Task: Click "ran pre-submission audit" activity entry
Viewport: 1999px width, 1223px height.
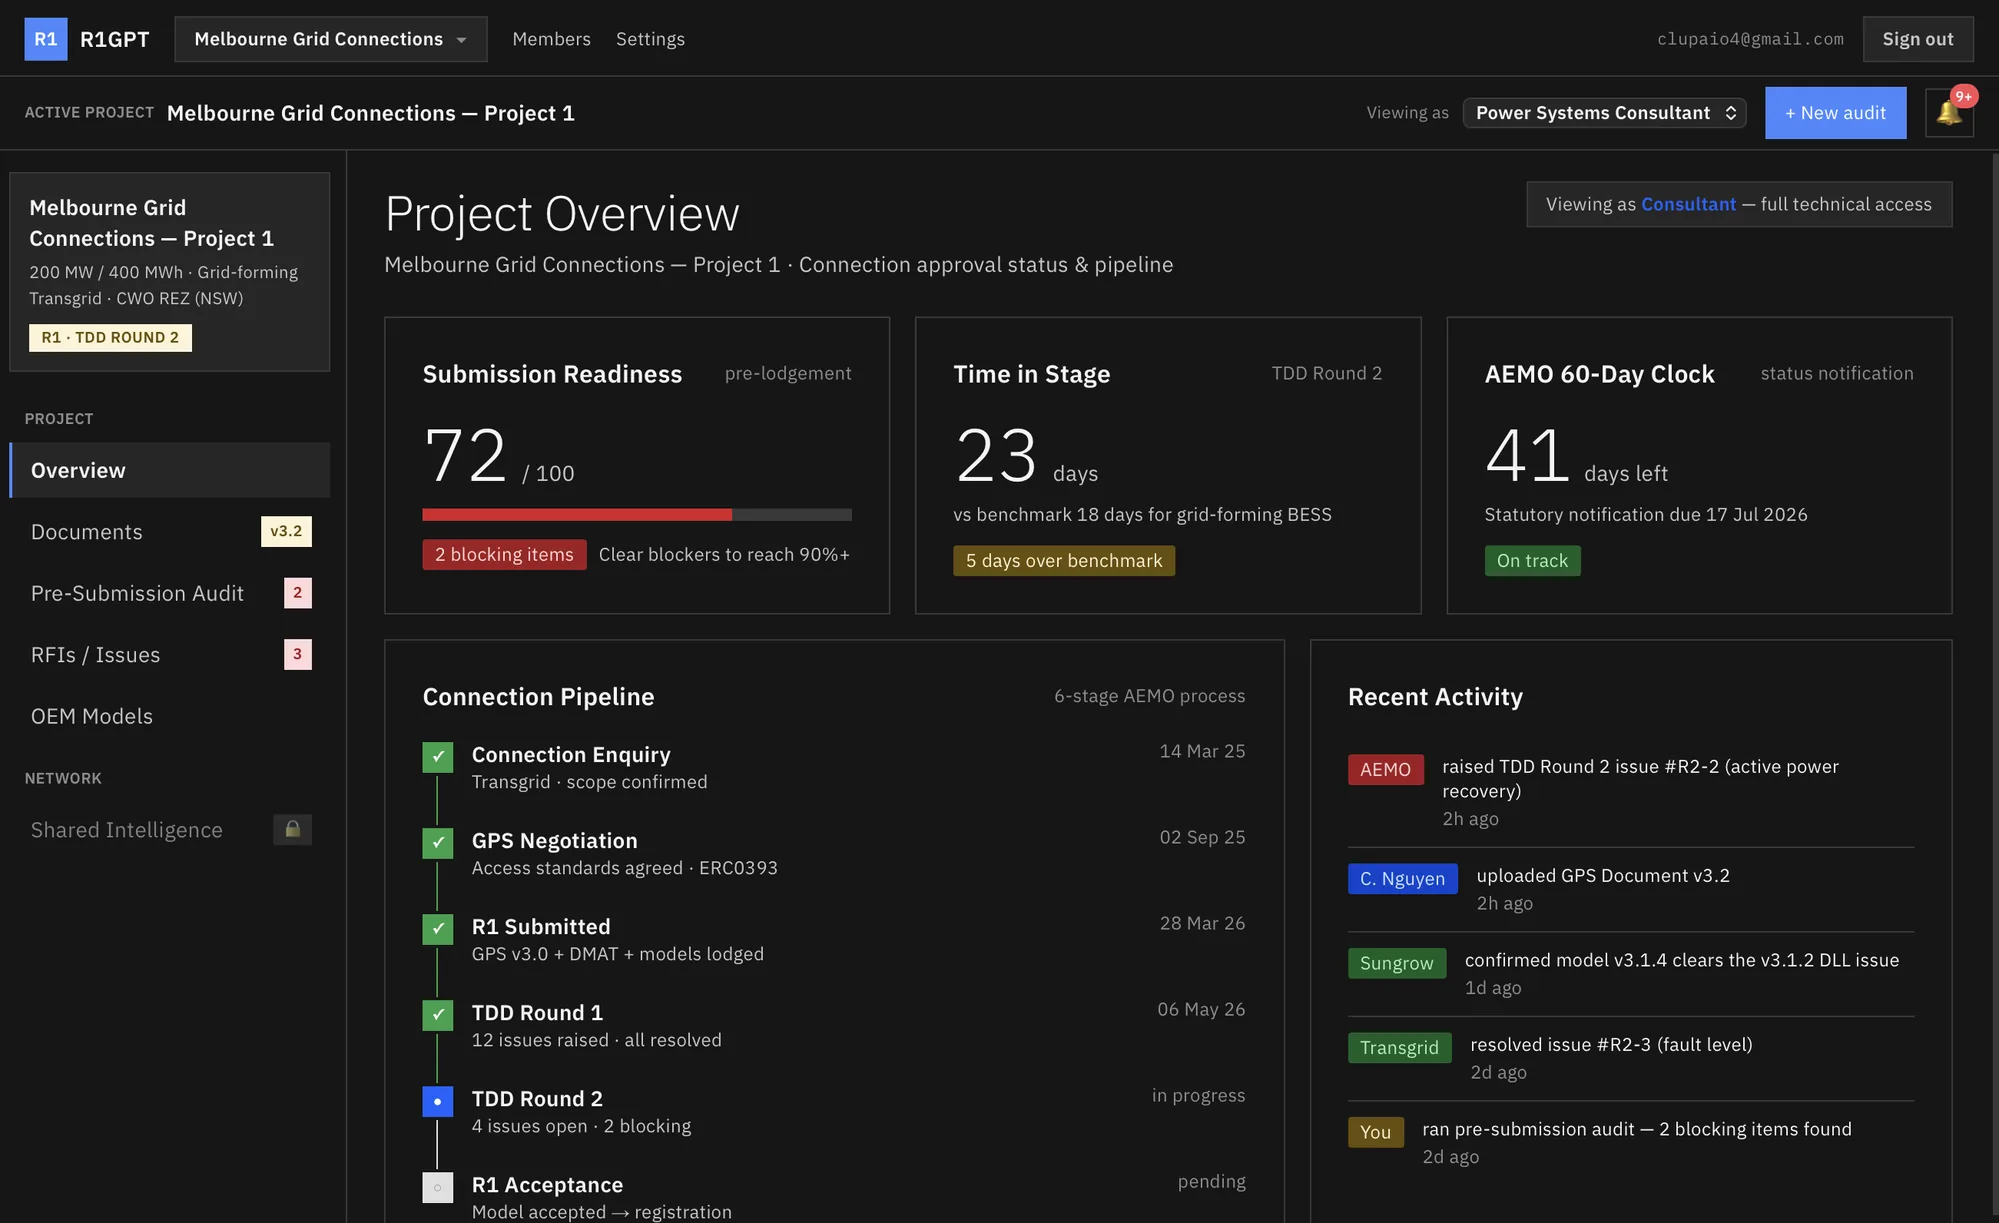Action: tap(1637, 1129)
